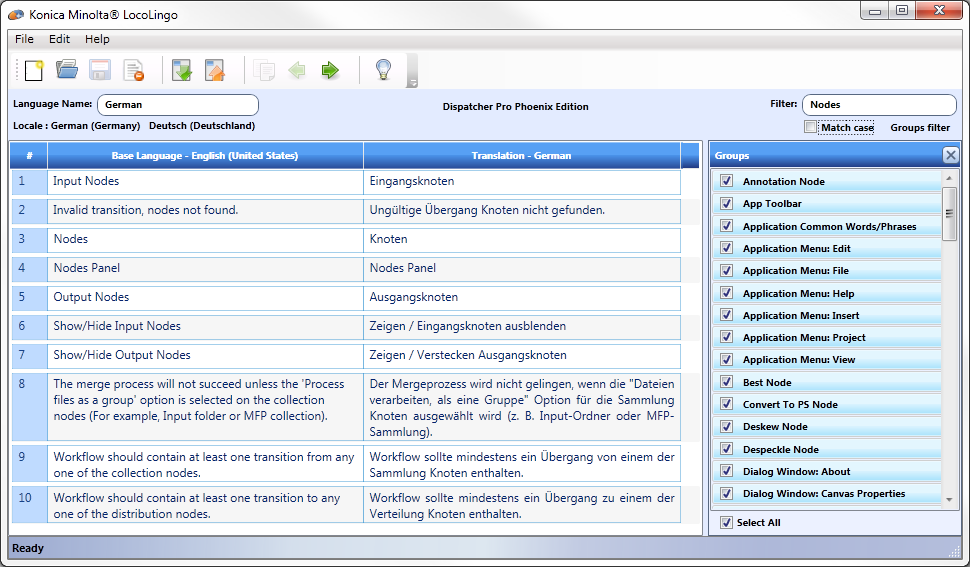The width and height of the screenshot is (970, 567).
Task: Click the Groups list scroll up arrow
Action: [x=949, y=178]
